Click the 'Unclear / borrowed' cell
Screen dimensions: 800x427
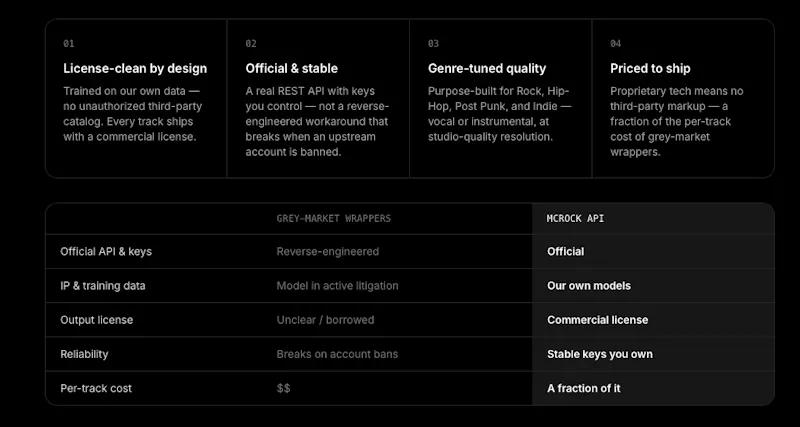325,320
